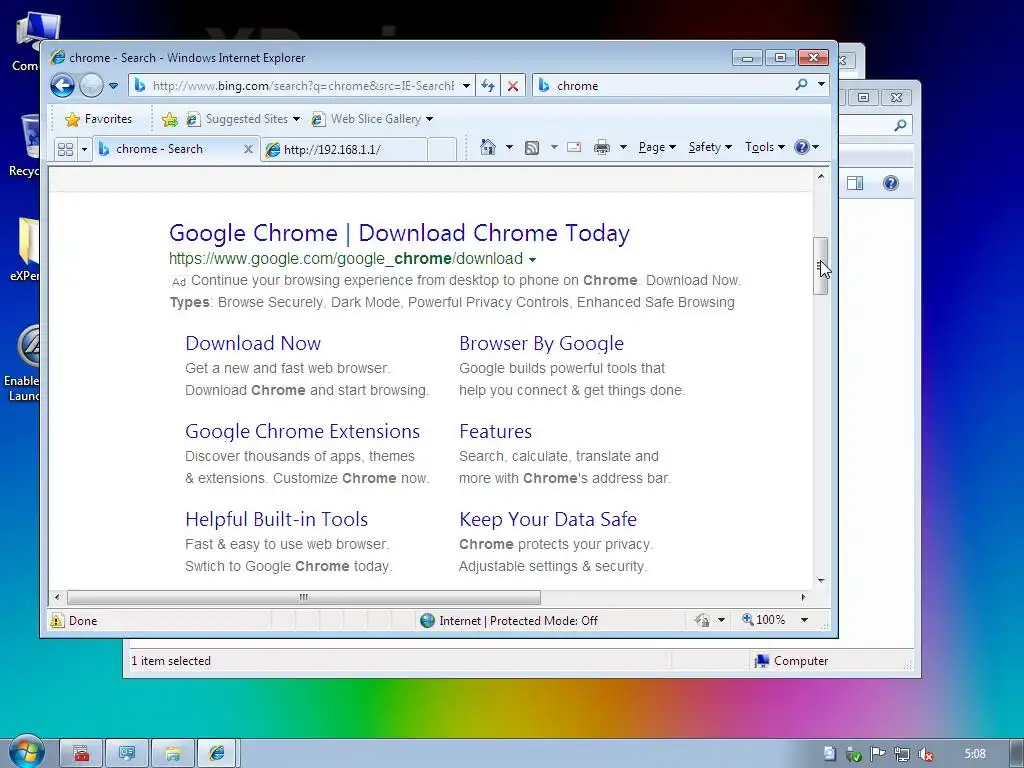Open the Print options dropdown arrow

pyautogui.click(x=623, y=147)
